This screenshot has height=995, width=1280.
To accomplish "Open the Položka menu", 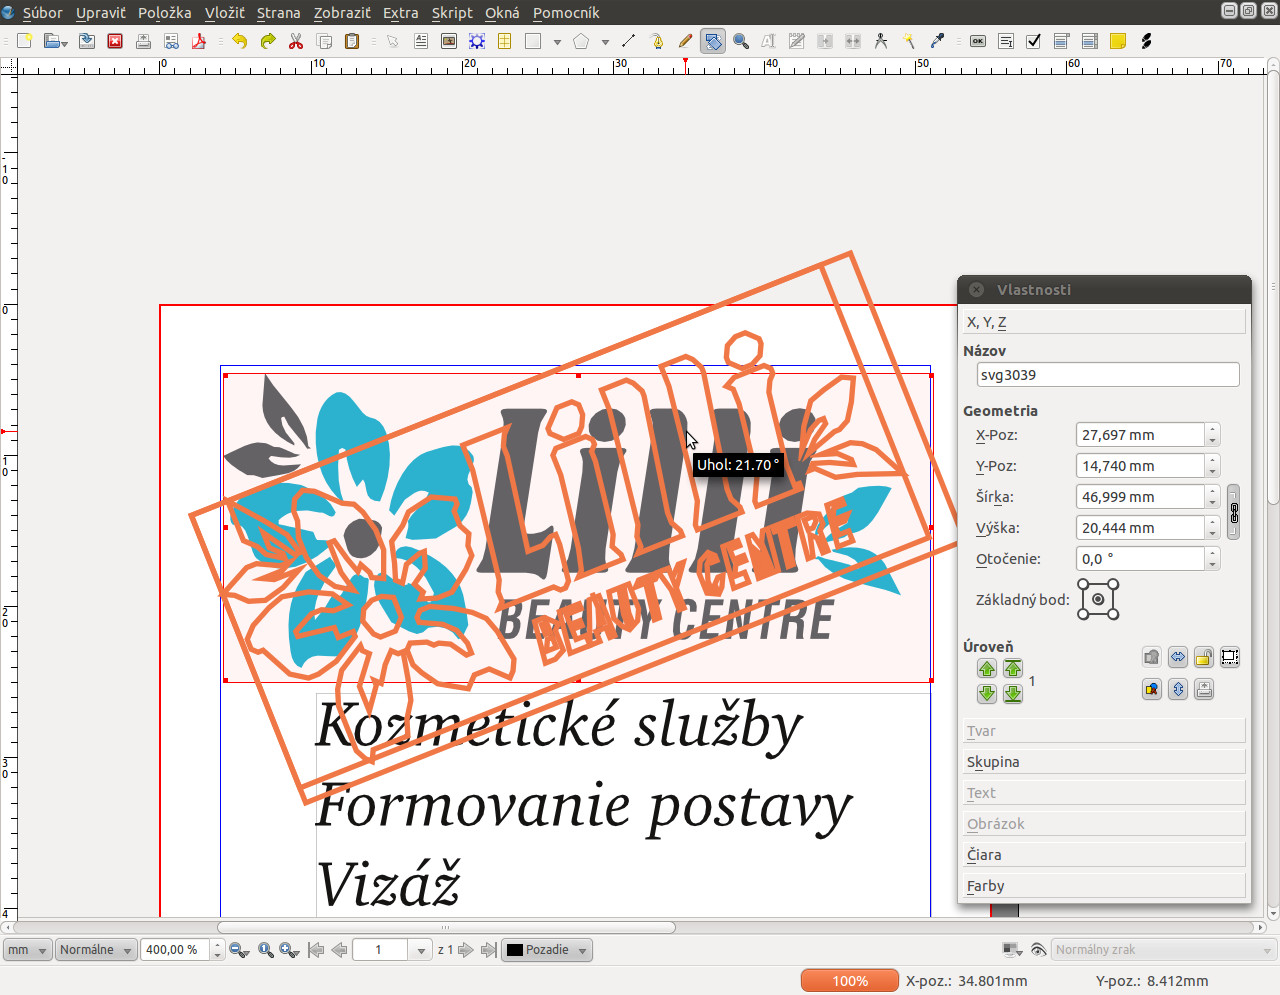I will [x=164, y=13].
